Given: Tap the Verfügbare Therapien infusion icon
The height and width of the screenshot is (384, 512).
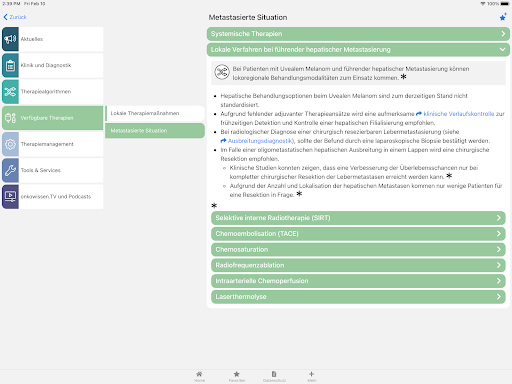Looking at the screenshot, I should 10,118.
